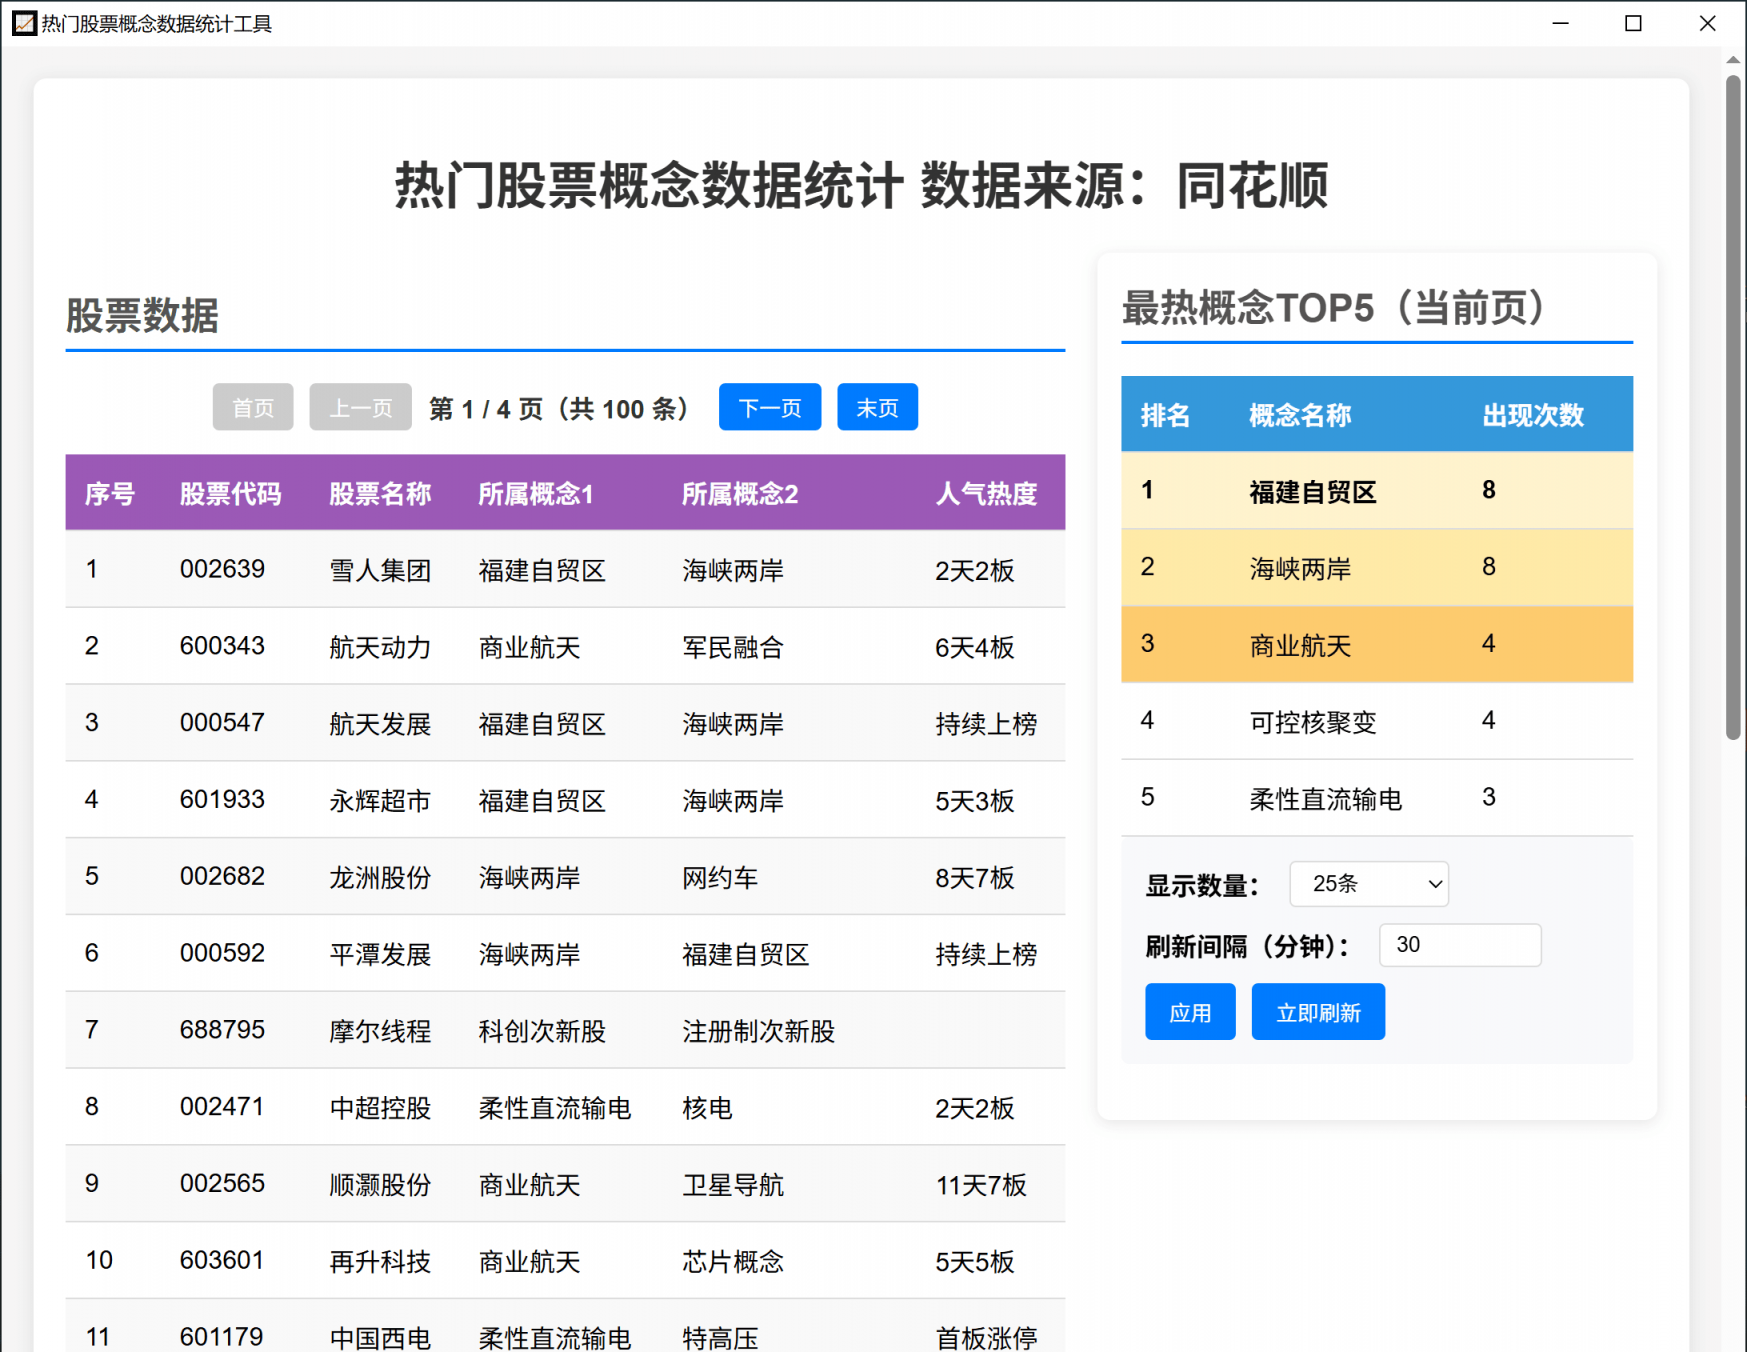Image resolution: width=1747 pixels, height=1352 pixels.
Task: Minimize the application window
Action: tap(1560, 23)
